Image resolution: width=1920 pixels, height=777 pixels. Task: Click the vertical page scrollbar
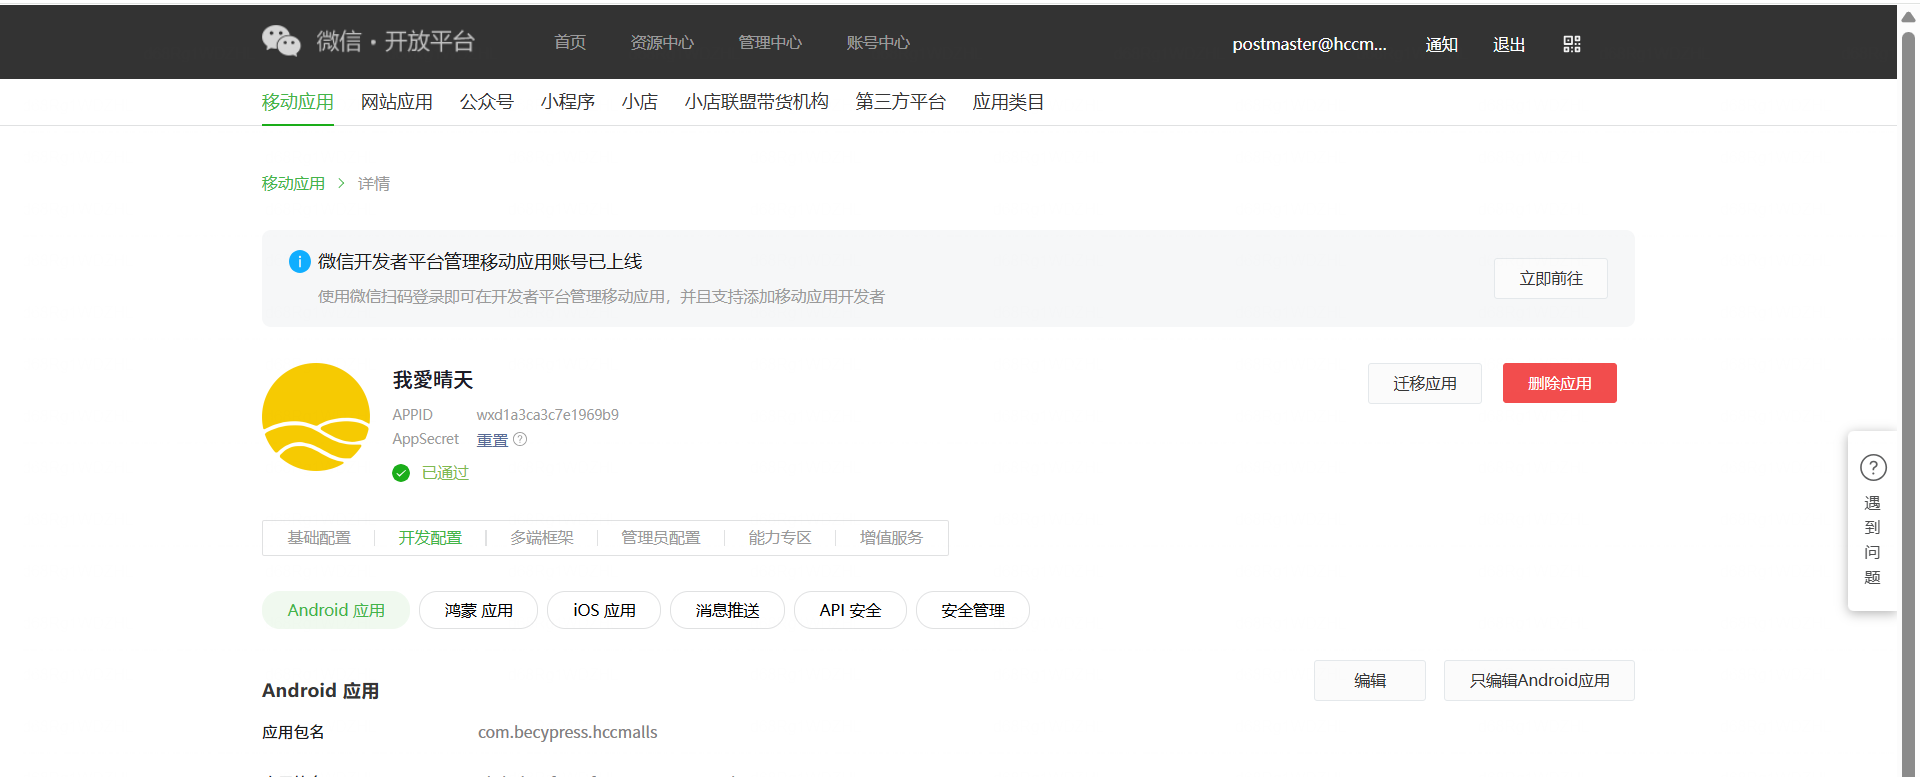tap(1908, 405)
